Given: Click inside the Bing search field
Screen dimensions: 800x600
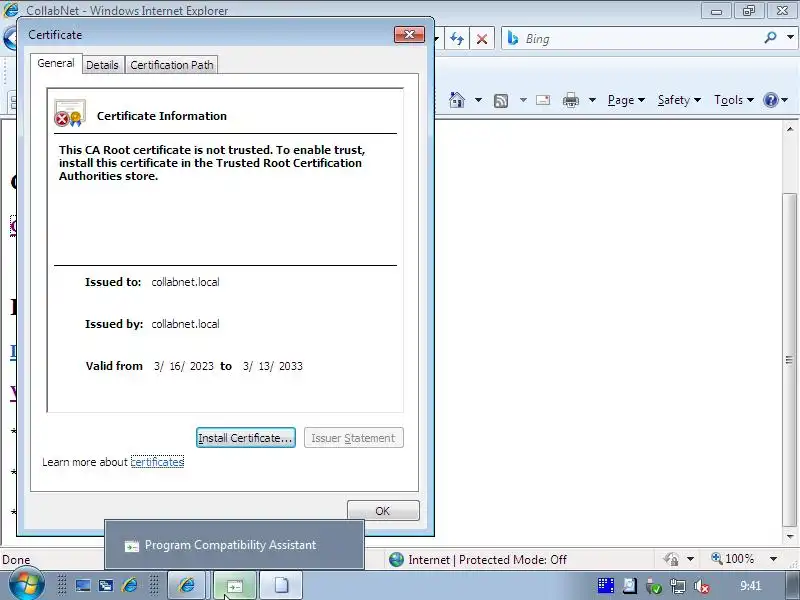Looking at the screenshot, I should click(638, 39).
